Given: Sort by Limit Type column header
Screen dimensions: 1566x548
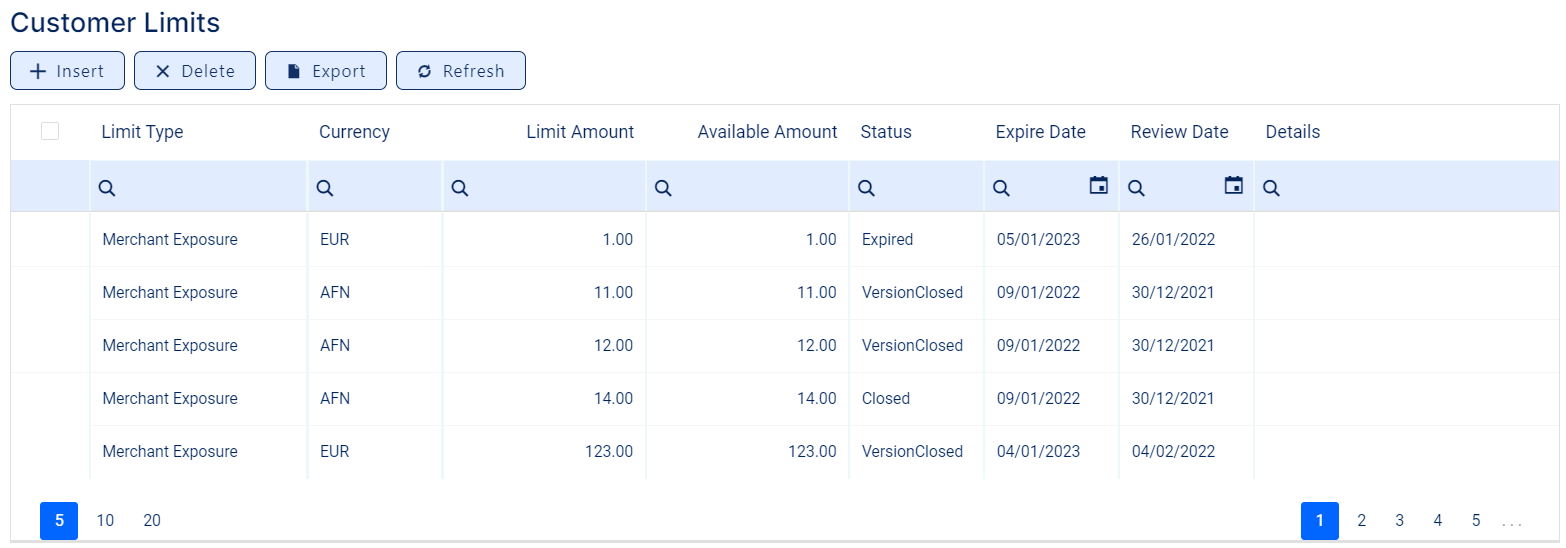Looking at the screenshot, I should 142,132.
